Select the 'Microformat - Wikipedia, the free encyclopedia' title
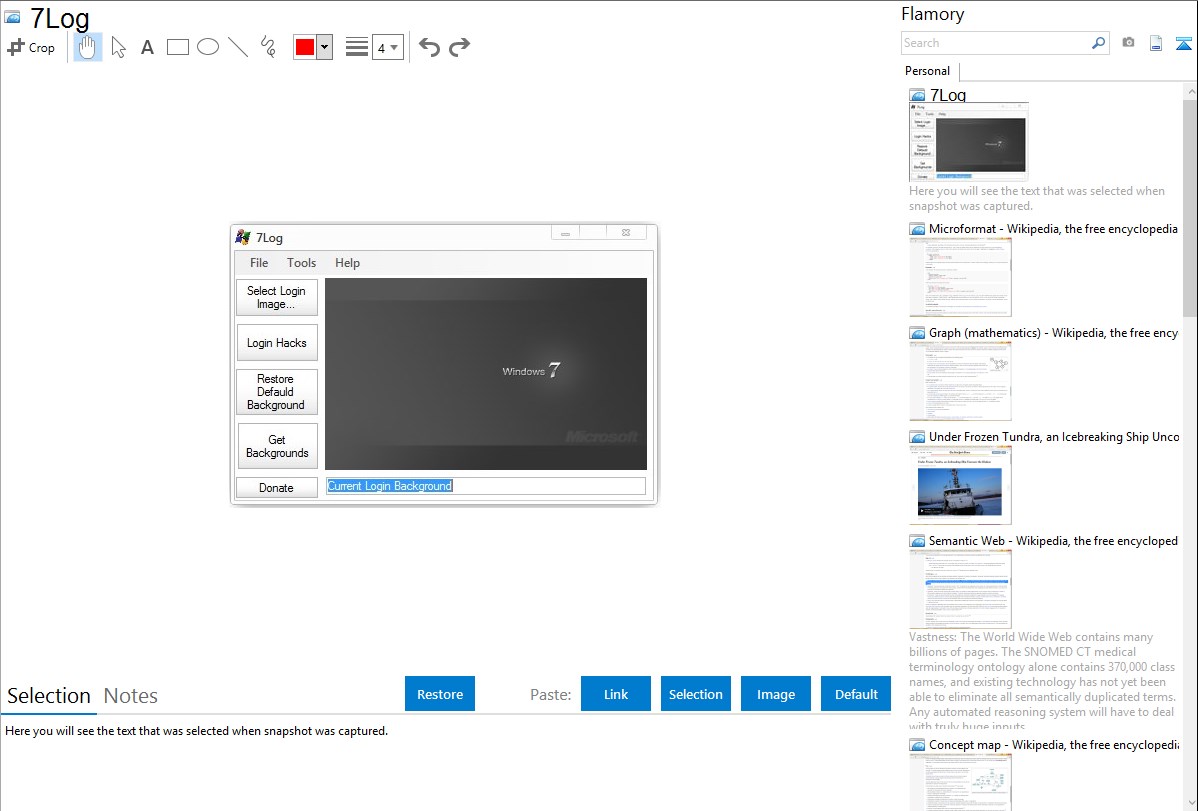Viewport: 1198px width, 811px height. point(1053,229)
